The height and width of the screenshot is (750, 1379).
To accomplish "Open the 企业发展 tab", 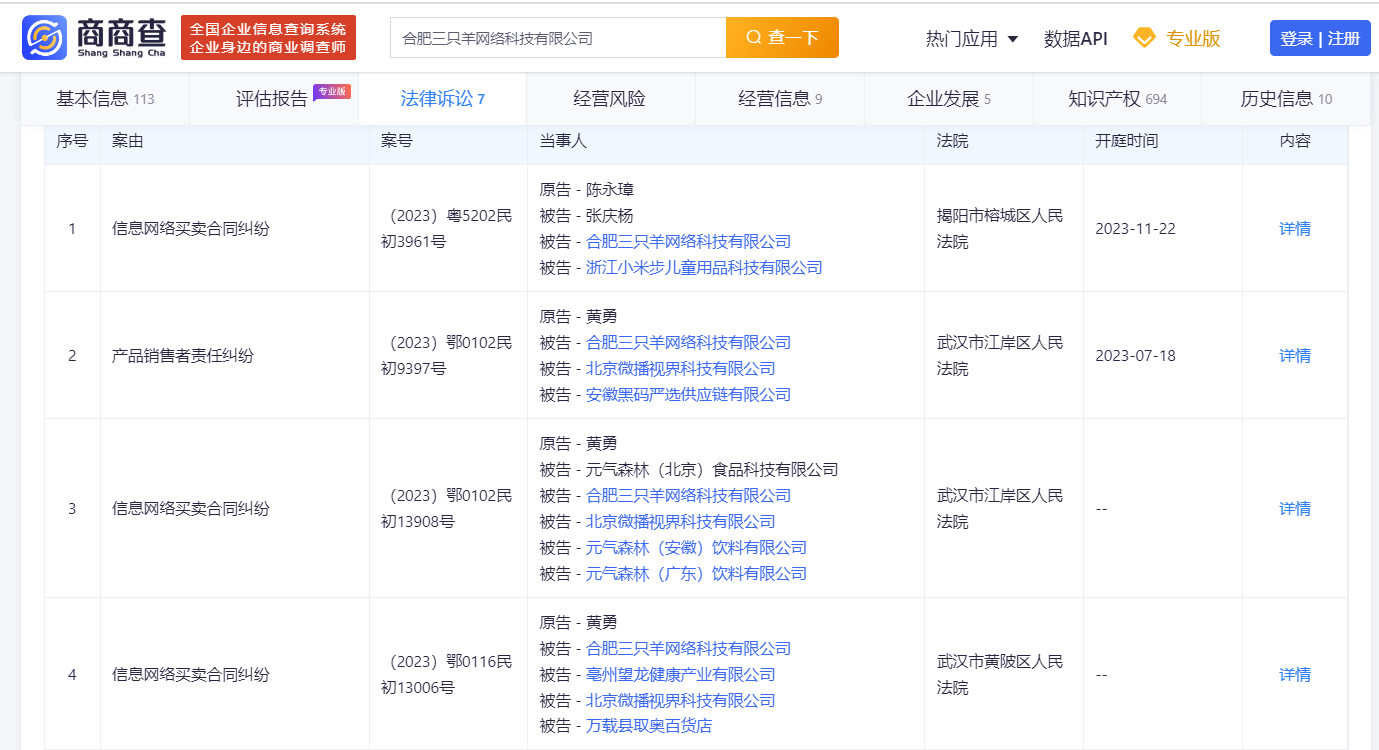I will (x=949, y=98).
